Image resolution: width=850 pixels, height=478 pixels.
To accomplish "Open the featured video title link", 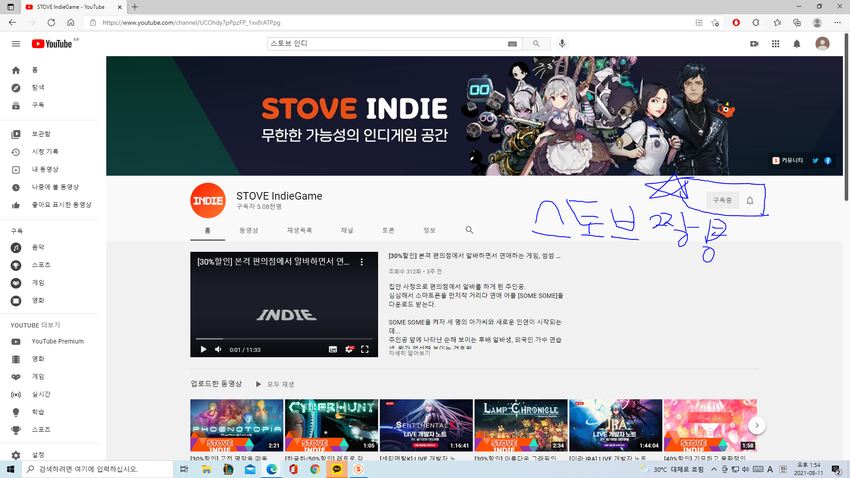I will pos(474,256).
